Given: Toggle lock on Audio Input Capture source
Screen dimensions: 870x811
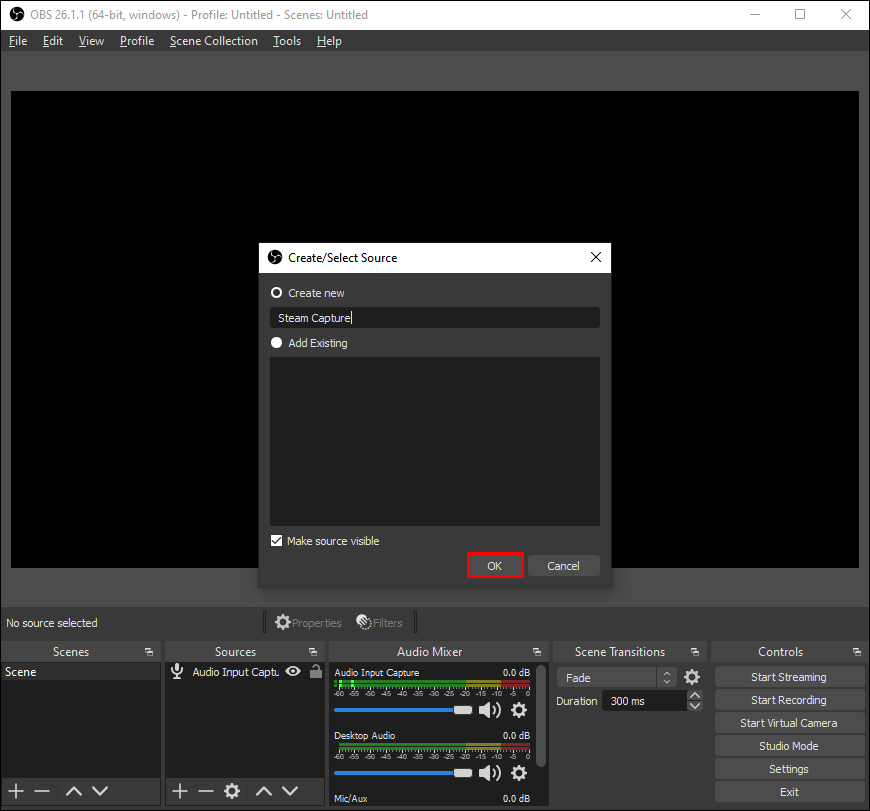Looking at the screenshot, I should pos(316,672).
